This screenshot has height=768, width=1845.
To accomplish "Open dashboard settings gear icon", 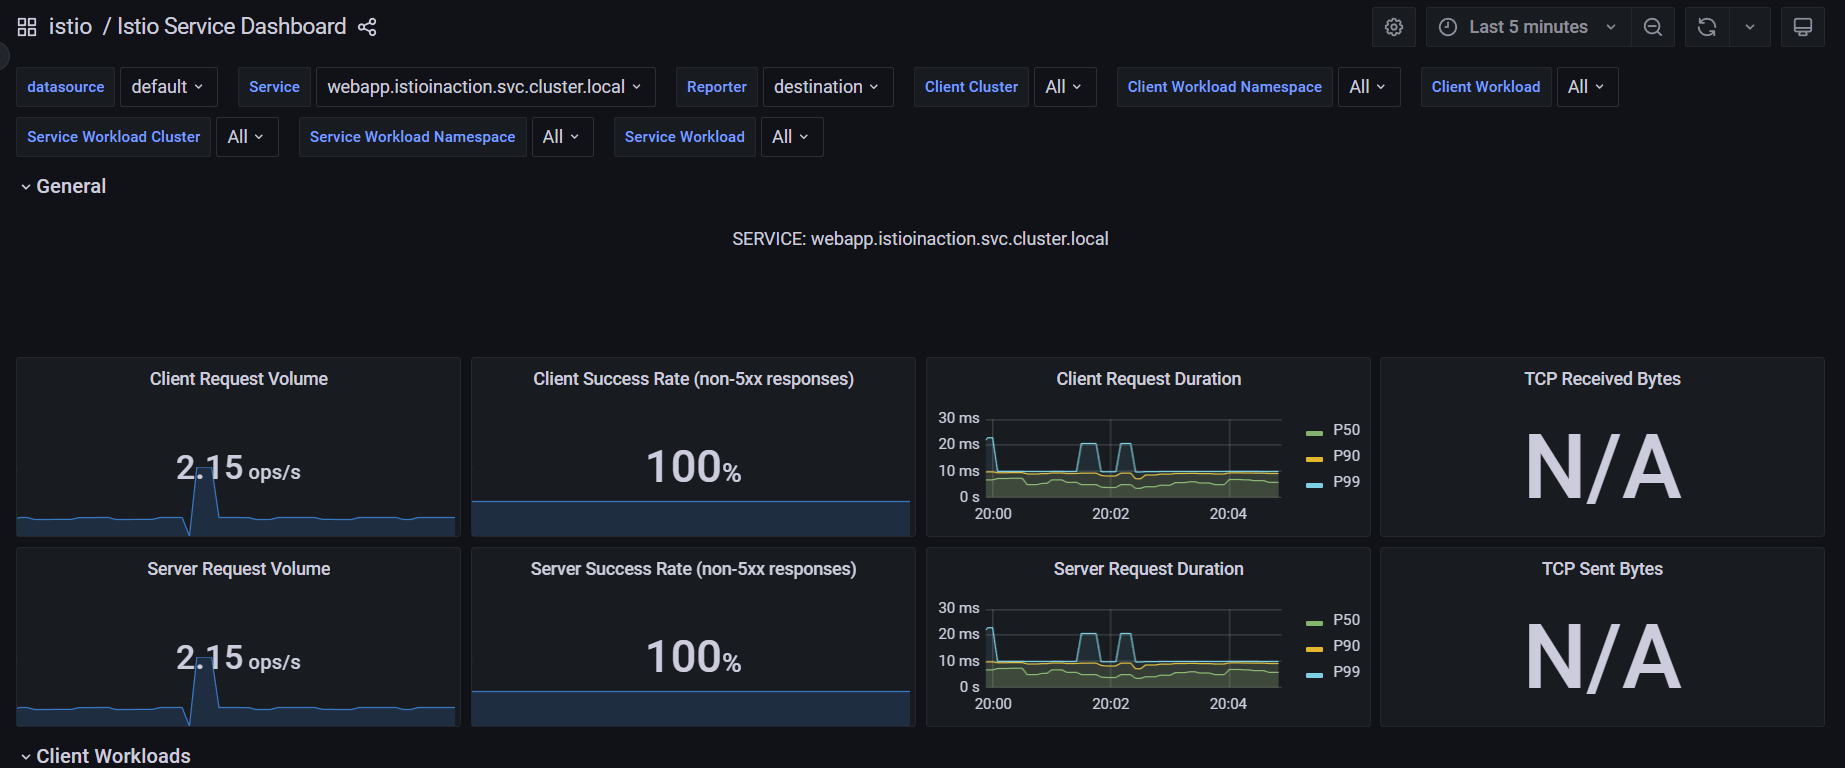I will (1394, 27).
